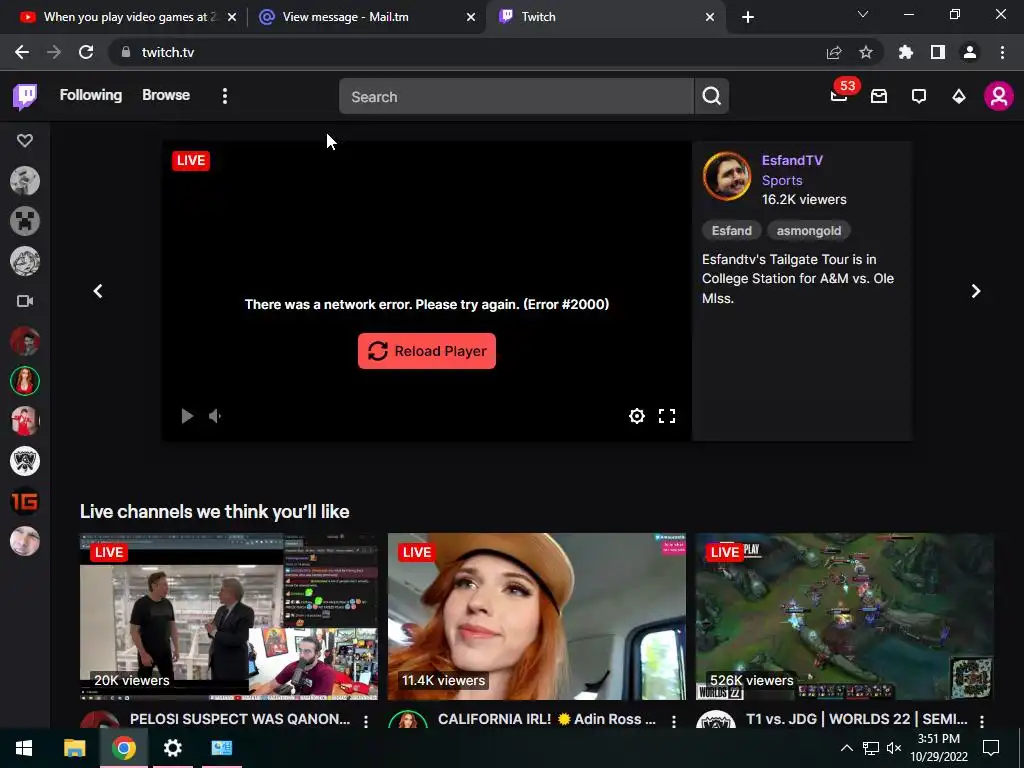Click the Get Bits diamond icon
This screenshot has width=1024, height=768.
[x=959, y=97]
